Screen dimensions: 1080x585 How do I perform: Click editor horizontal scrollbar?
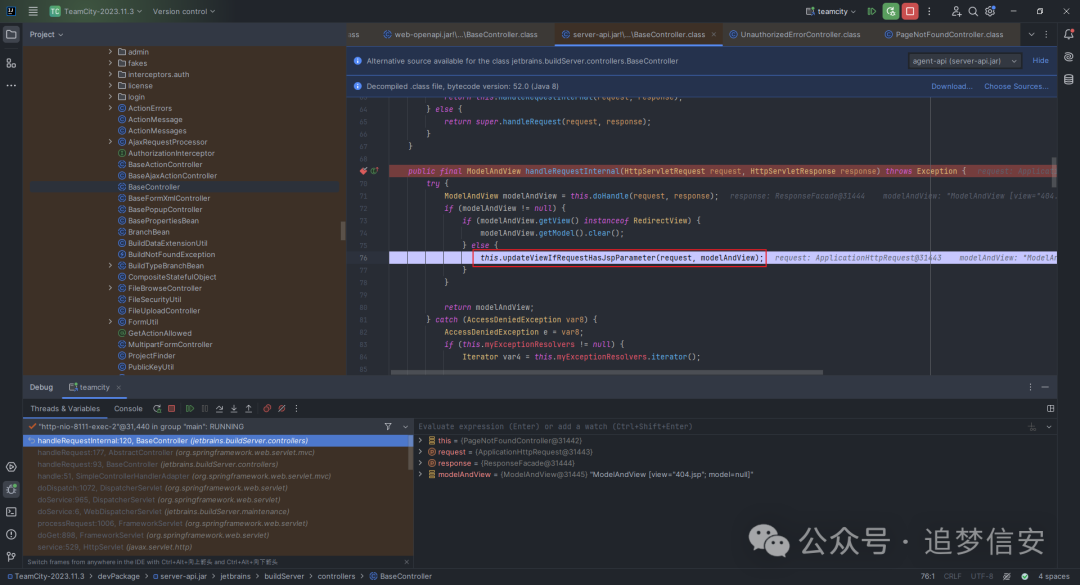(606, 372)
